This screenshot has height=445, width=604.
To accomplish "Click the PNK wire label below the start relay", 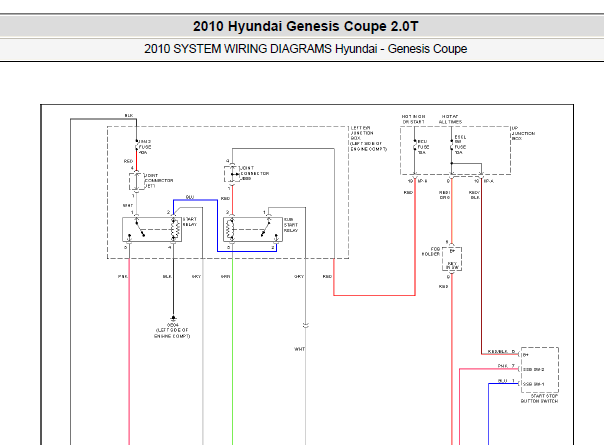I will click(x=122, y=276).
